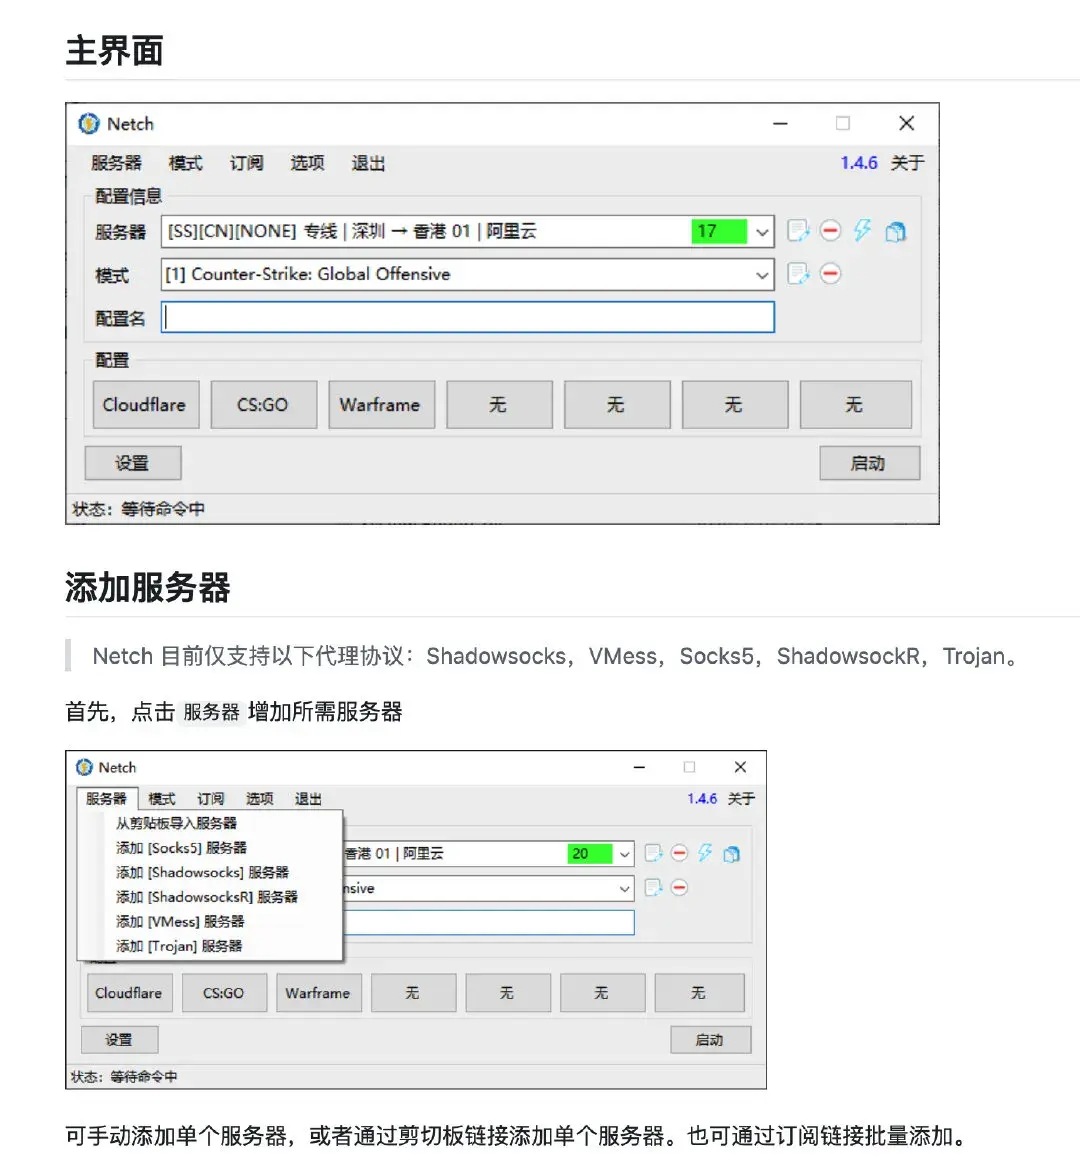
Task: Expand the Counter-Strike mode dropdown
Action: tap(763, 274)
